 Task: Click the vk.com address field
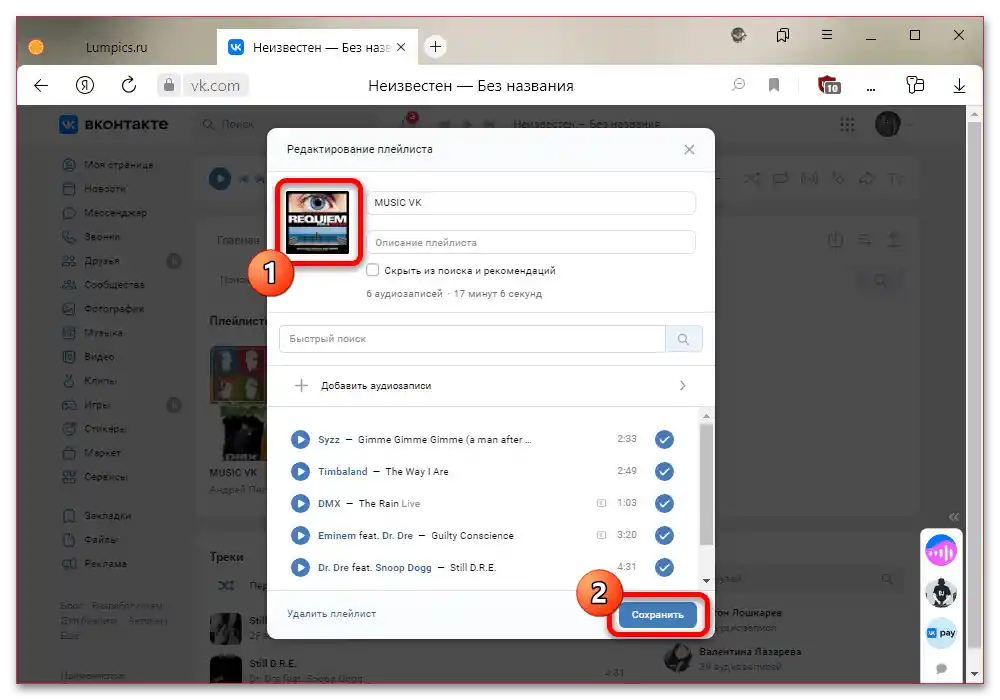[x=215, y=85]
